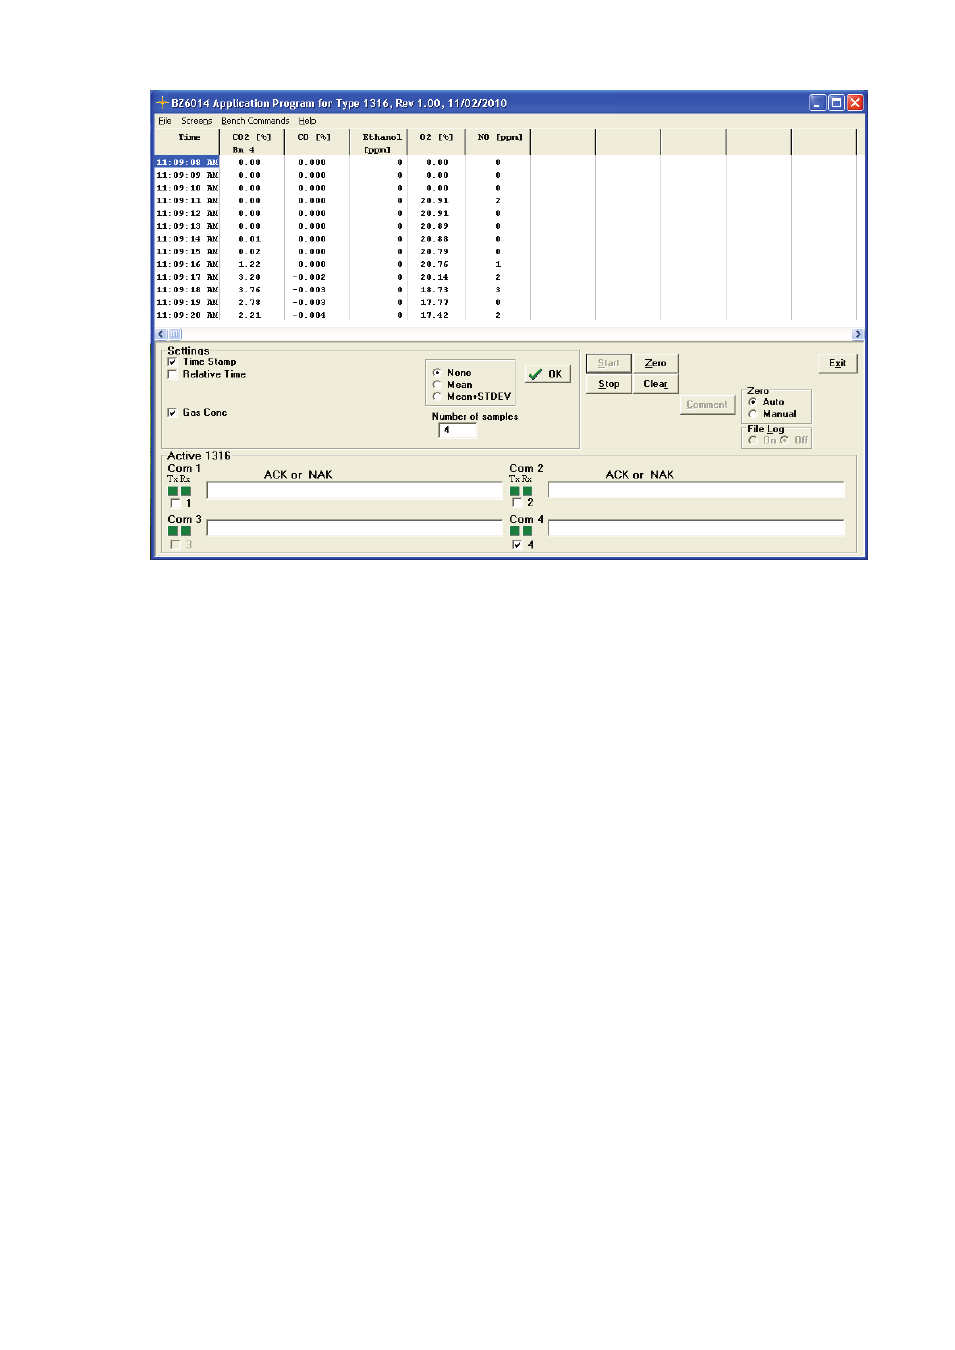
Task: Click the Com 3 Tx indicator light
Action: [x=173, y=531]
